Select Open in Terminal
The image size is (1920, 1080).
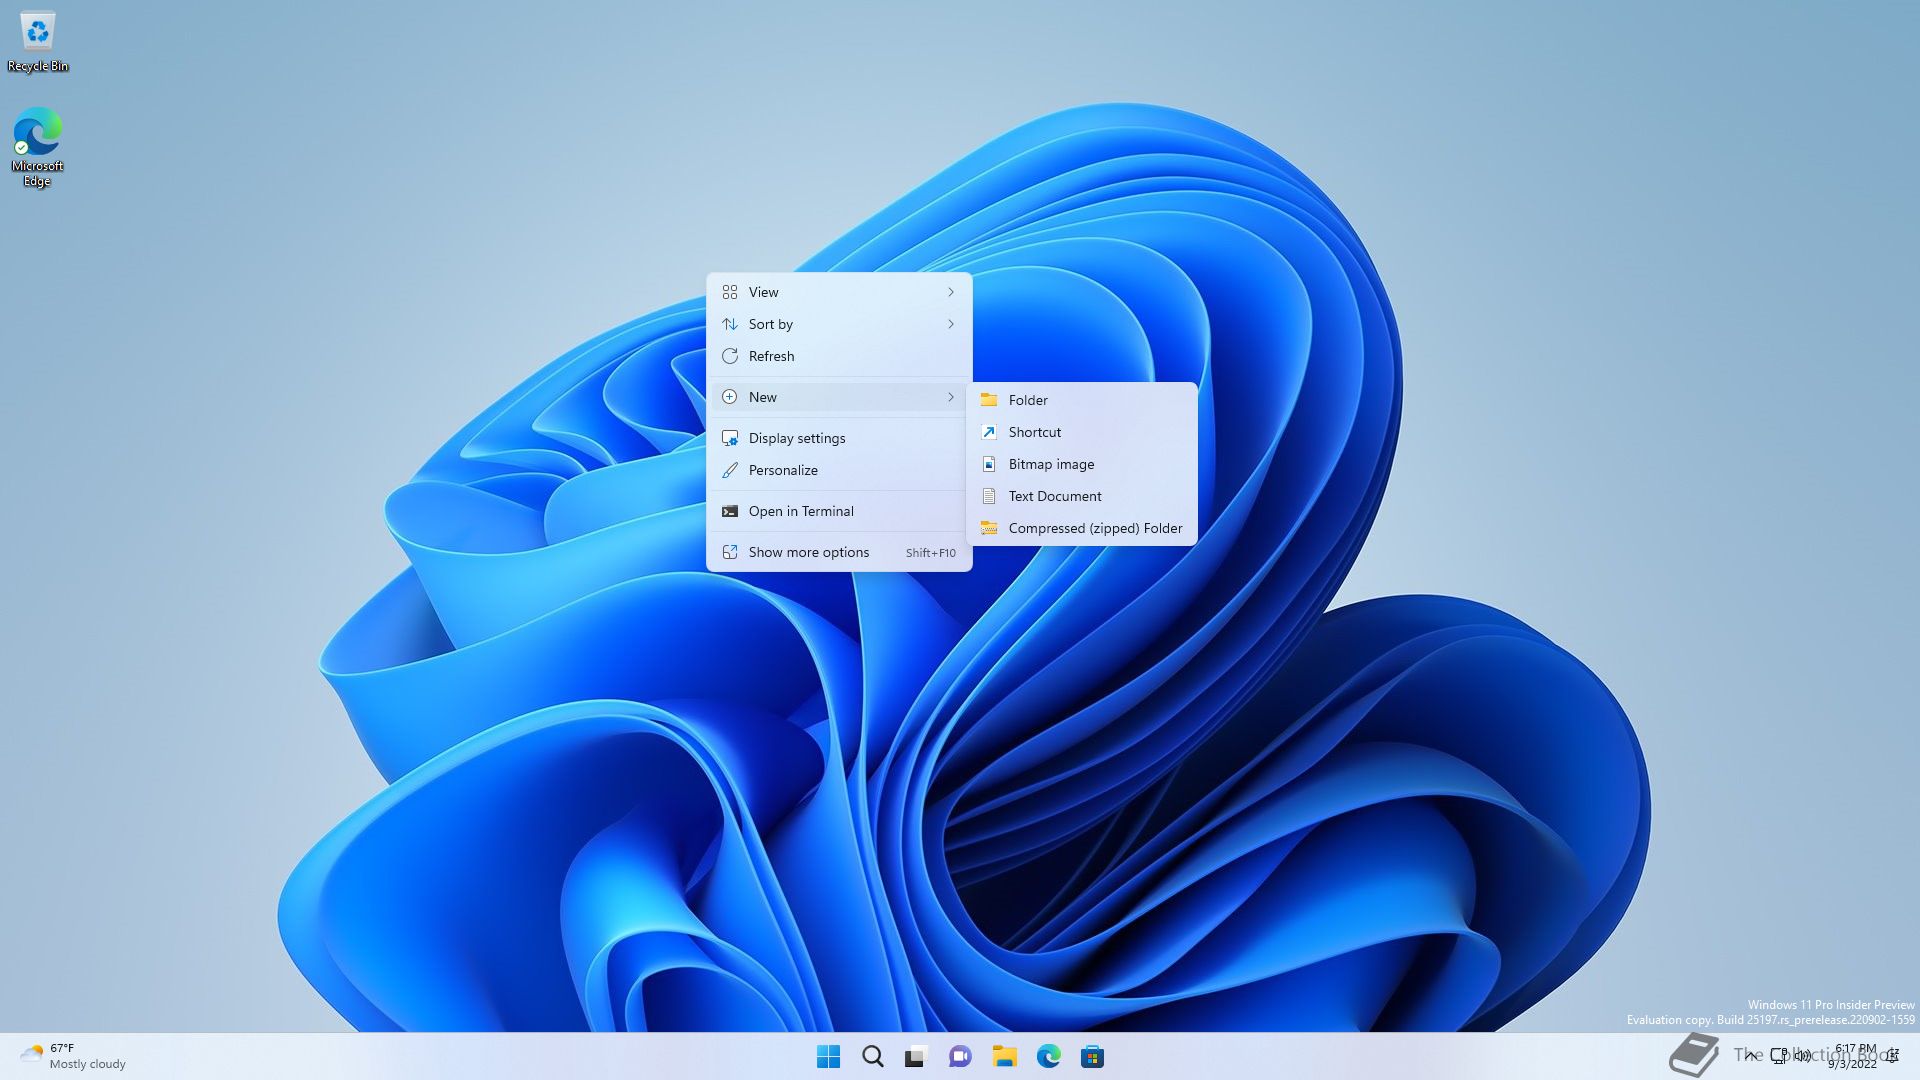(x=839, y=511)
